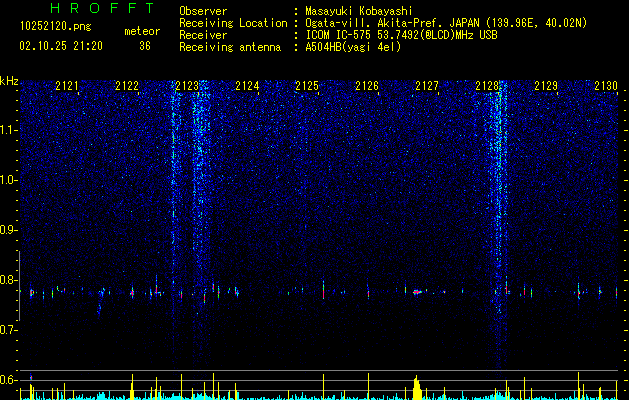Click the 0.9 frequency axis label
Image resolution: width=629 pixels, height=400 pixels.
(x=9, y=230)
